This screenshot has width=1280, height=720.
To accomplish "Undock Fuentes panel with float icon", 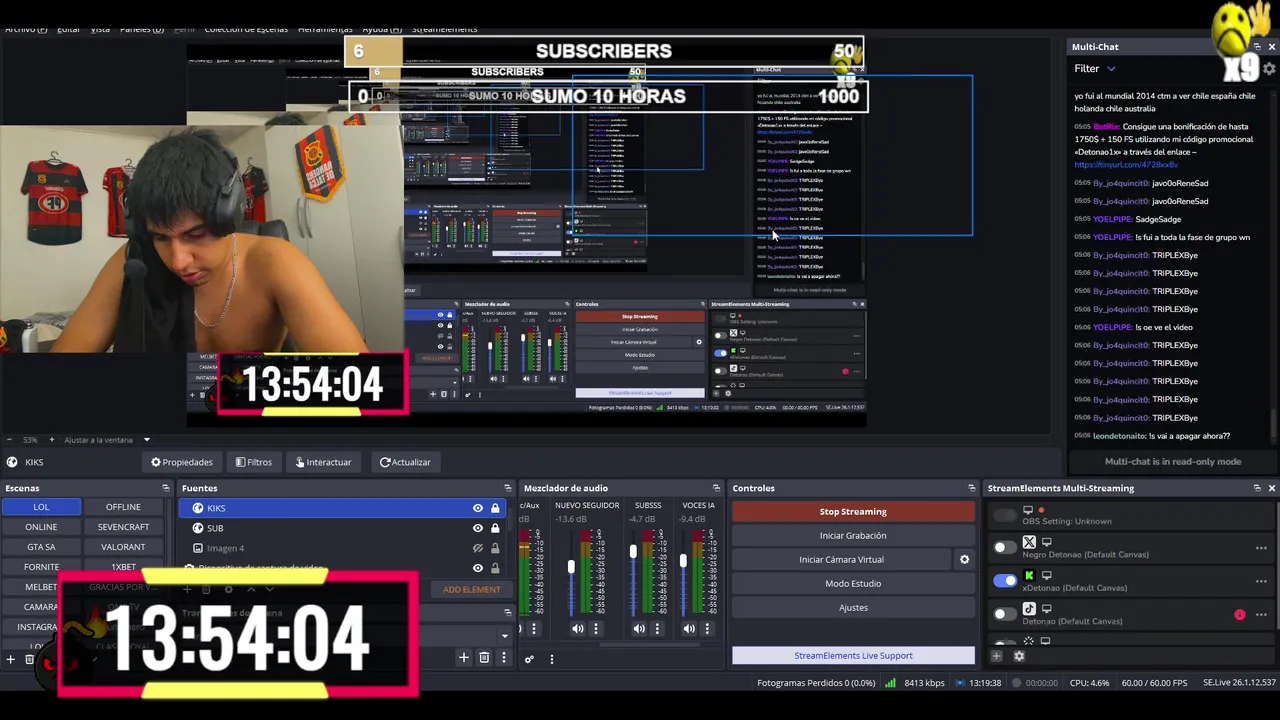I will tap(508, 488).
